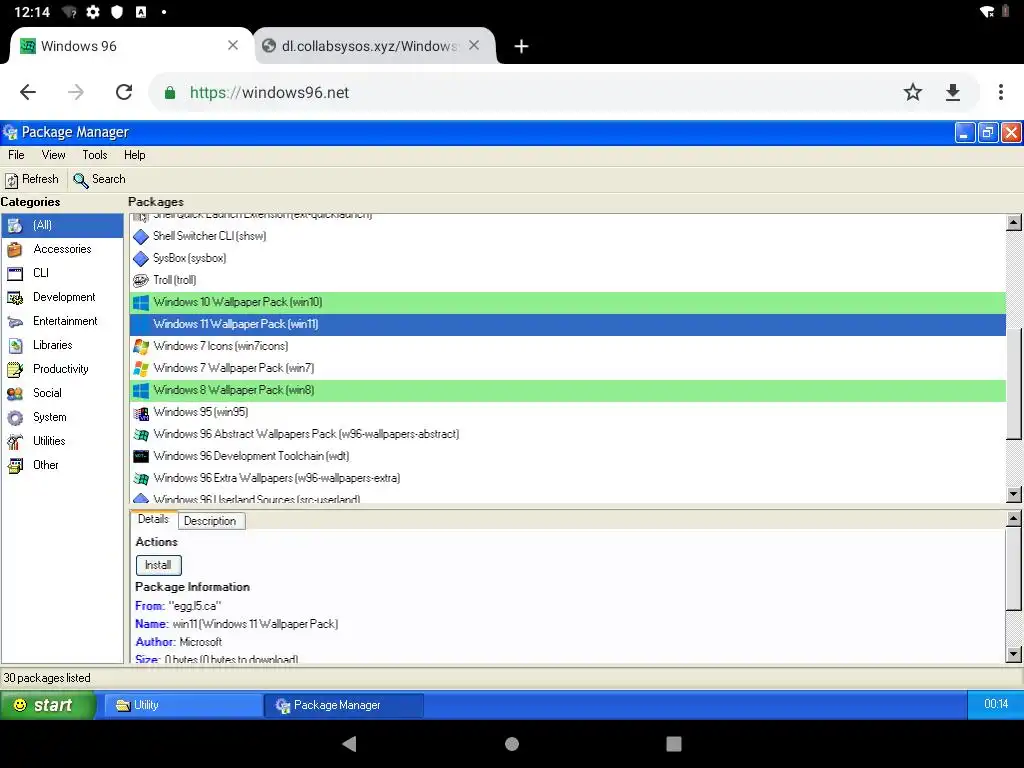Image resolution: width=1024 pixels, height=768 pixels.
Task: Go back in the browser
Action: click(x=28, y=92)
